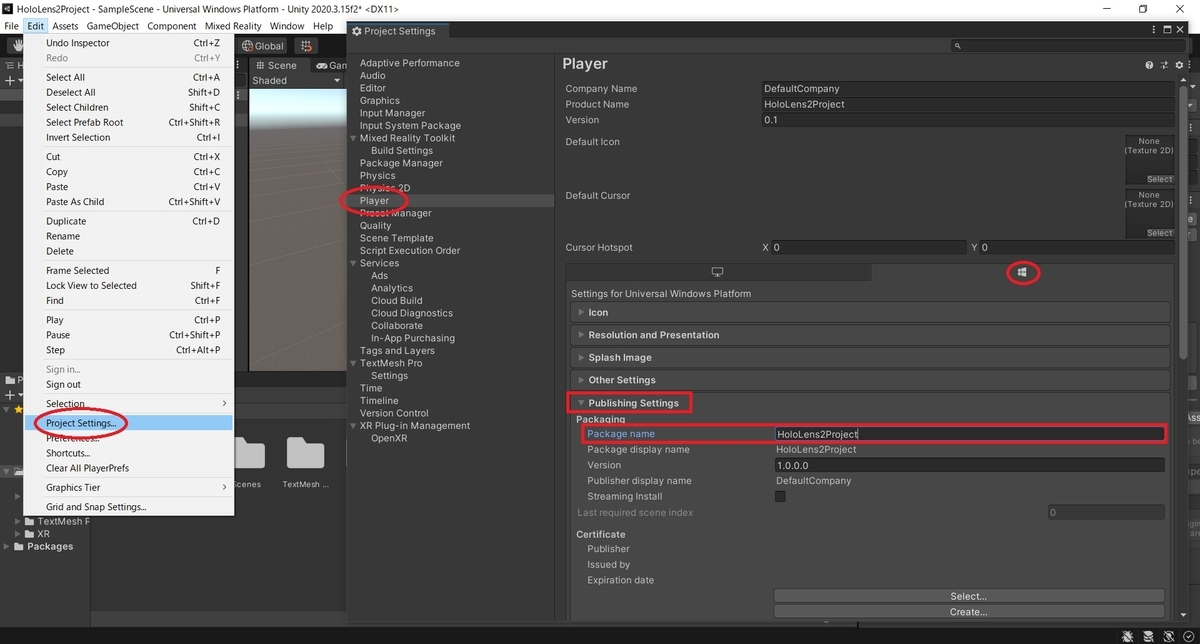Select Cloud Diagnostics under Services
Screen dimensions: 1200x644
pyautogui.click(x=412, y=313)
